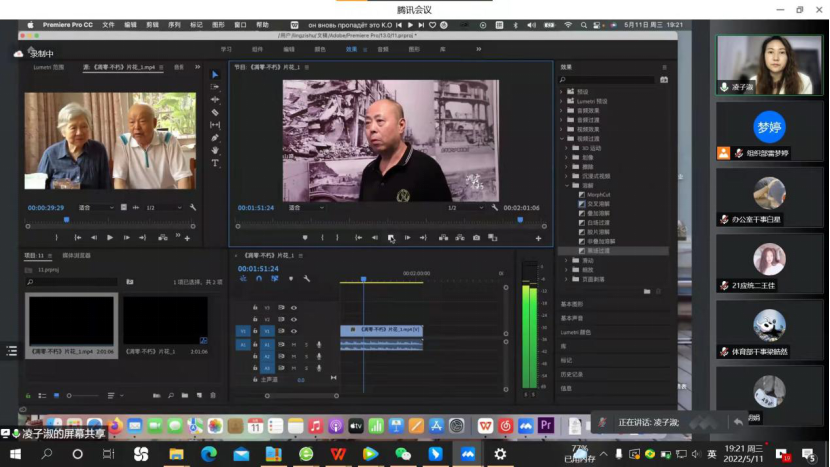Click Add Marker in Program monitor

point(305,238)
